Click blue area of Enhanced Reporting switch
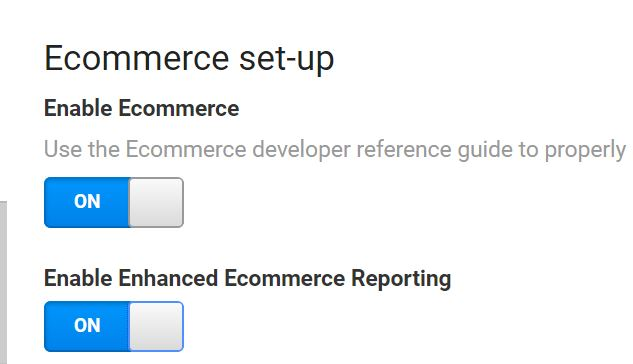The width and height of the screenshot is (633, 364). (86, 326)
